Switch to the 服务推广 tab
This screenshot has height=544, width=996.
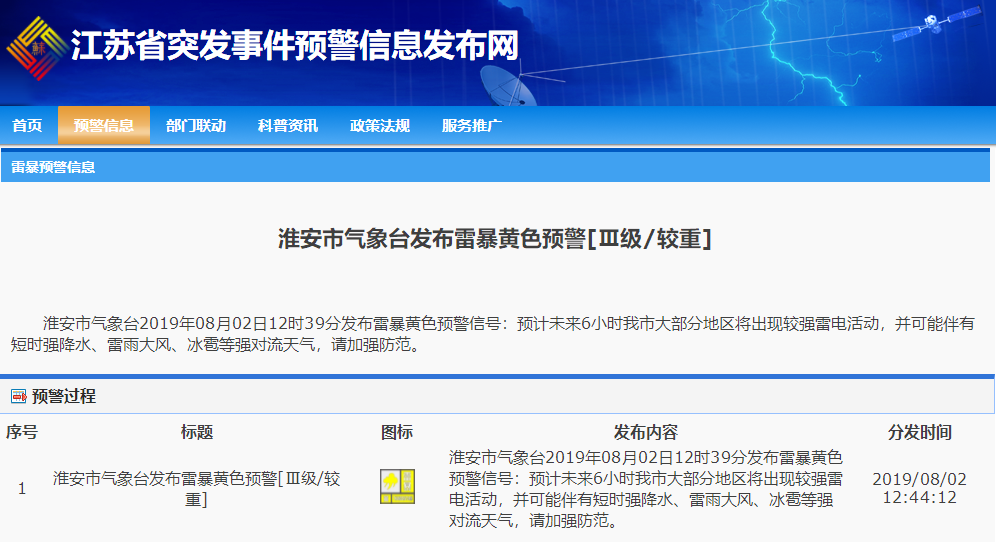click(x=471, y=126)
